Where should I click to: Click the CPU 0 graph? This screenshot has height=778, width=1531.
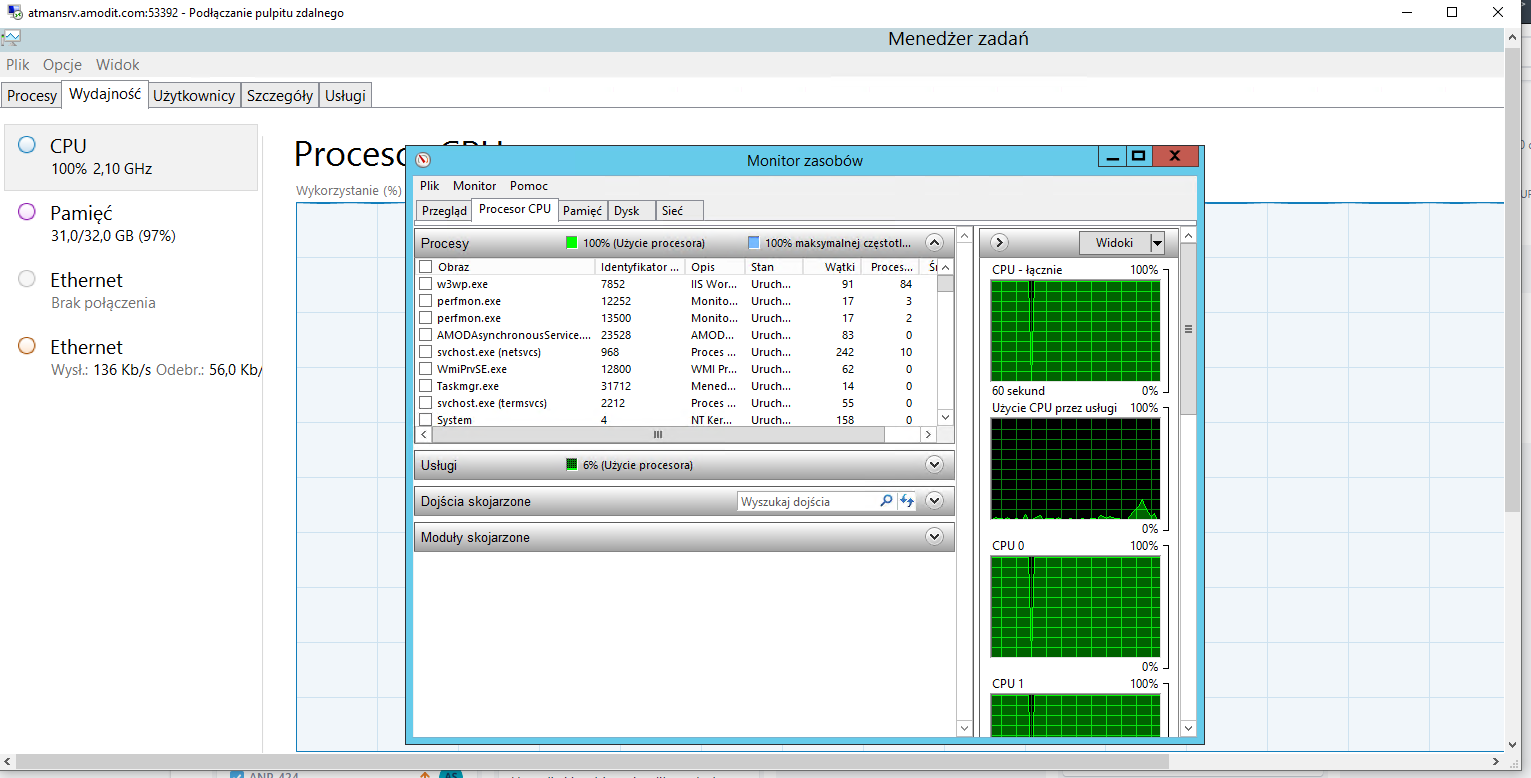1076,607
